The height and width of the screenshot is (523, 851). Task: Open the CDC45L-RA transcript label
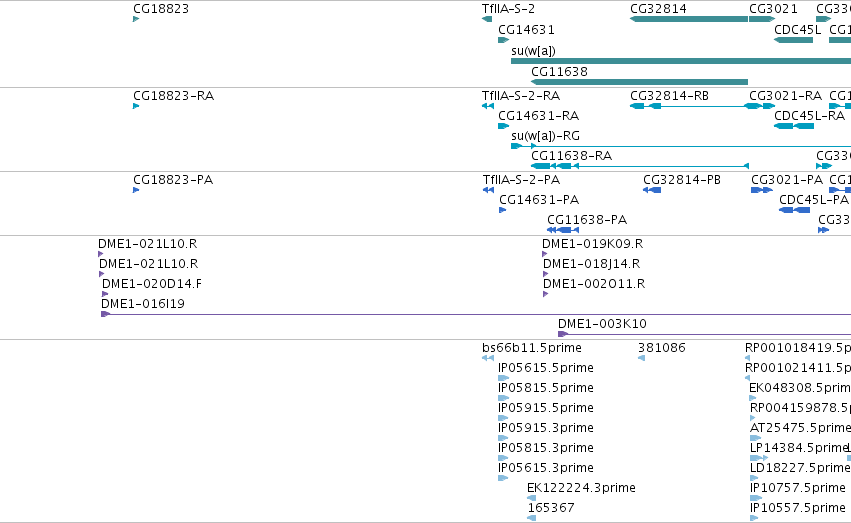point(809,116)
